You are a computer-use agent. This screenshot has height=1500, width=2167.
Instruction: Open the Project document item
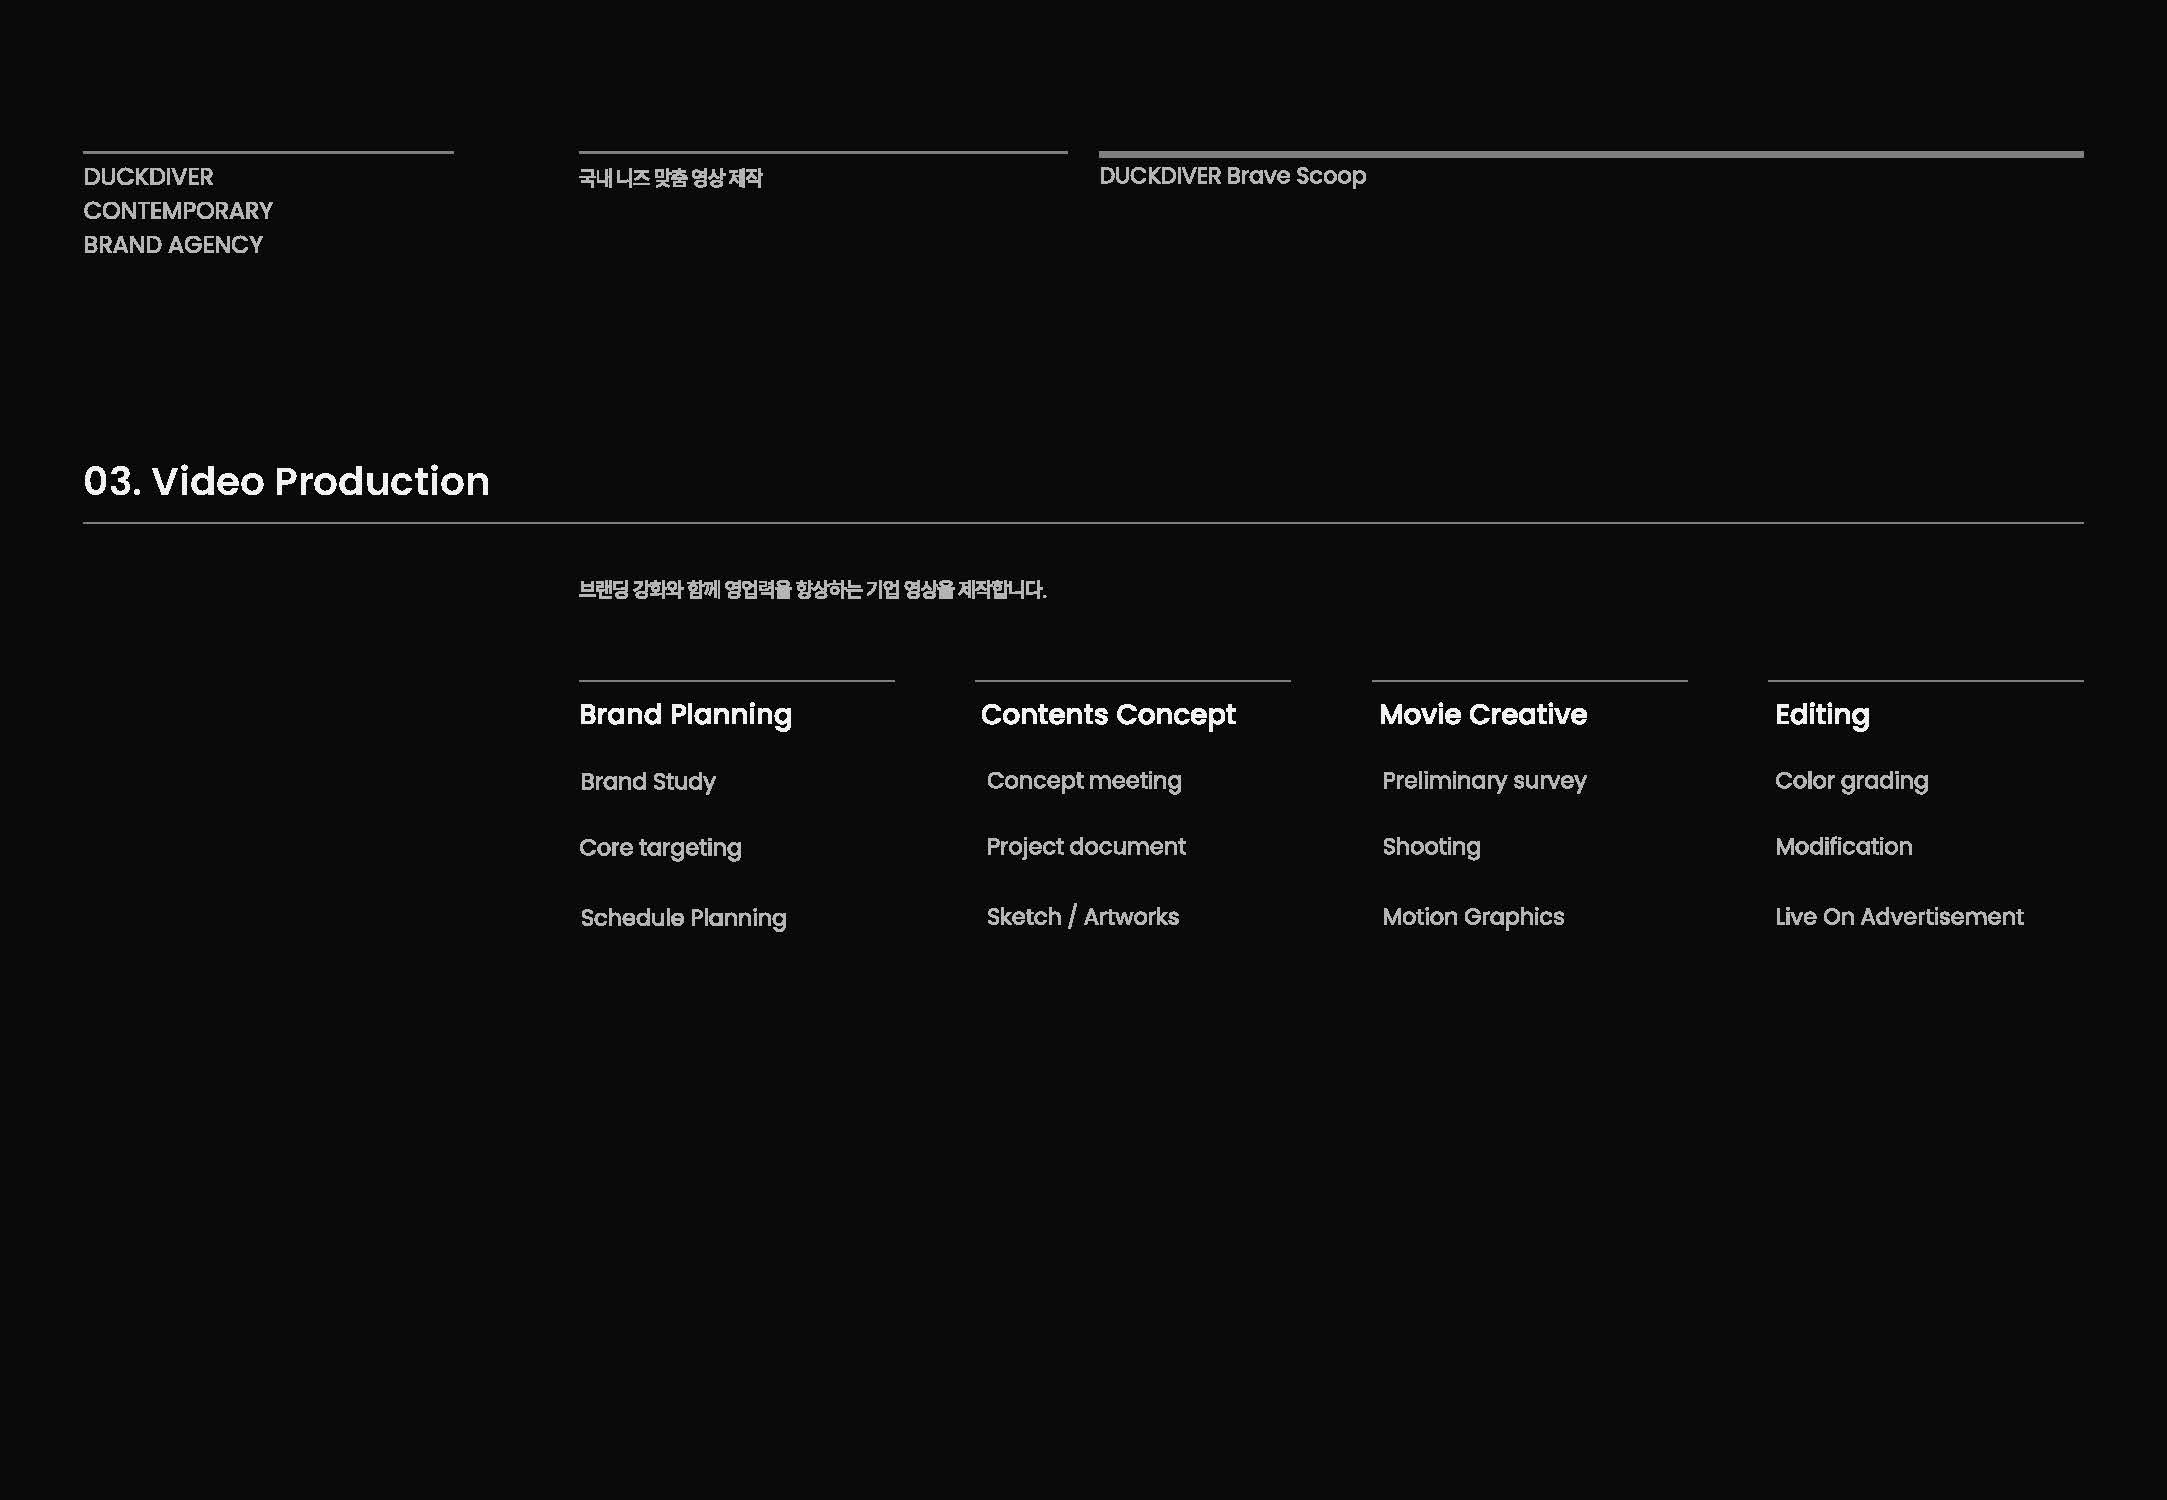[1086, 847]
